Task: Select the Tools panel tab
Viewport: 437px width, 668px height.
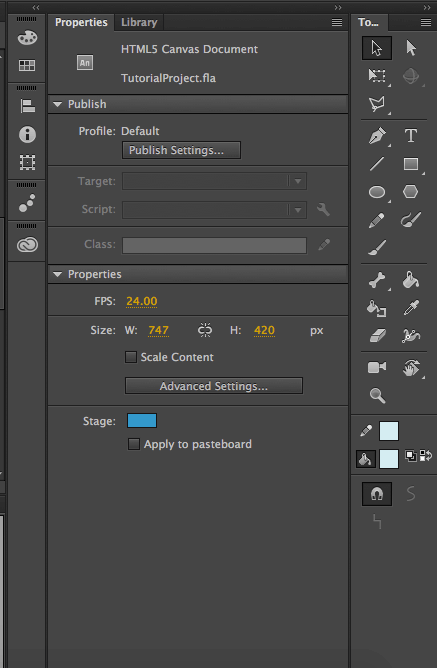Action: [368, 22]
